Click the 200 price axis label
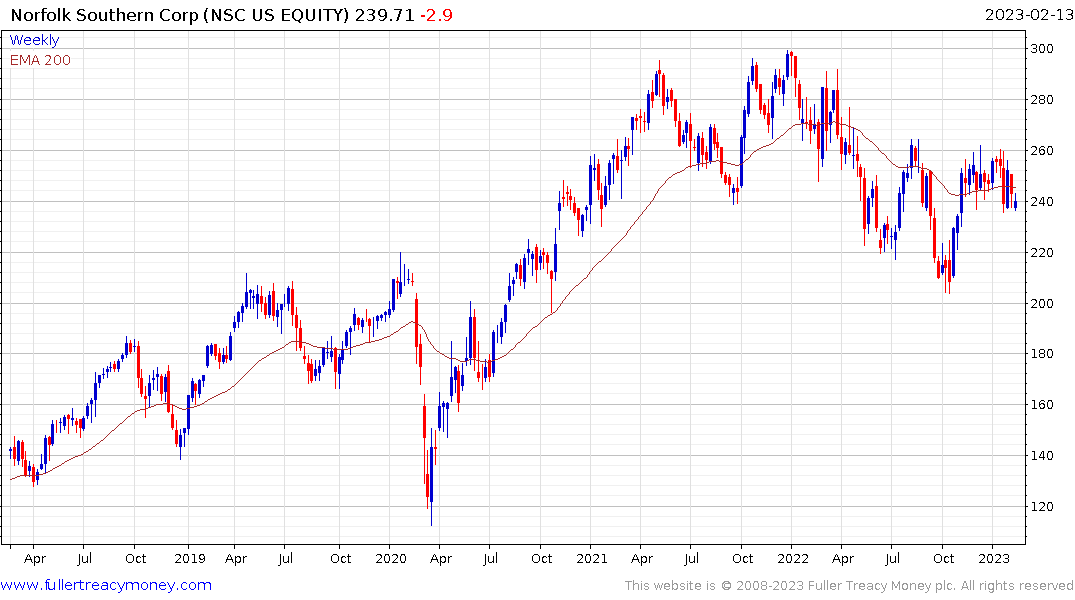The width and height of the screenshot is (1075, 600). pos(1042,303)
